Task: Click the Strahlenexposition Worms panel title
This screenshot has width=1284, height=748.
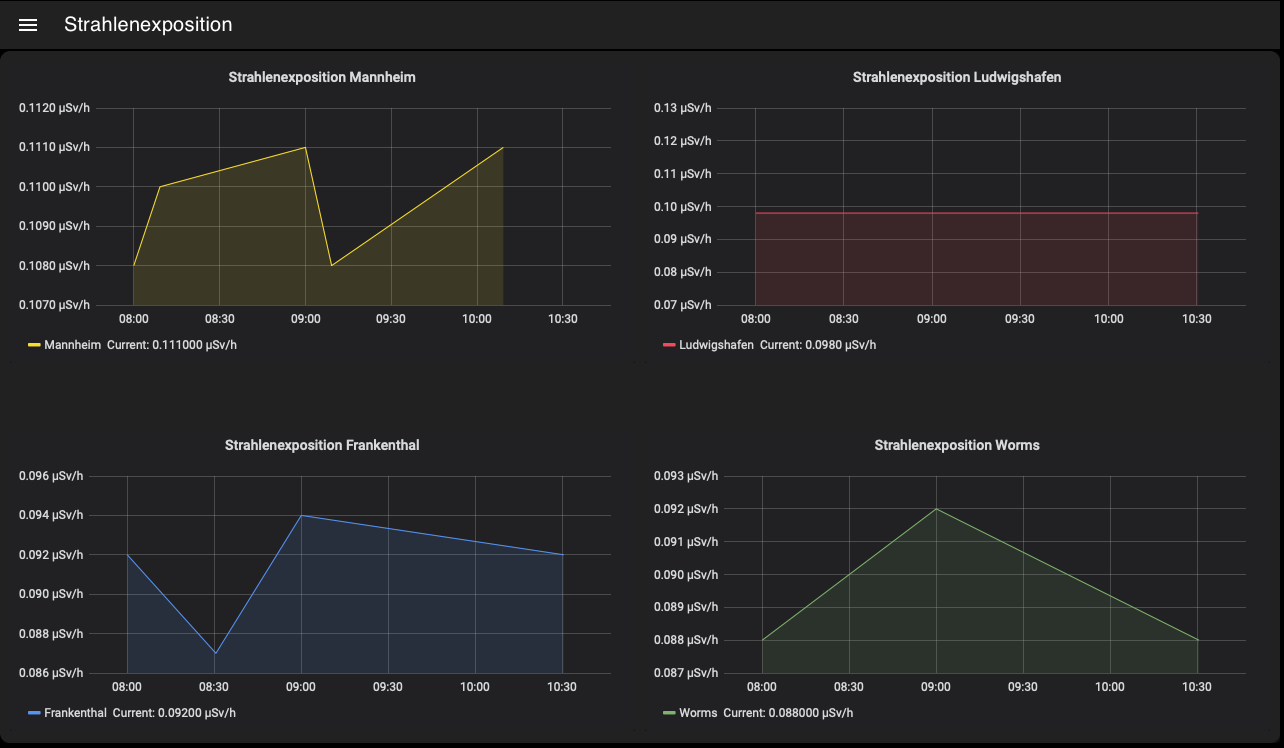Action: tap(957, 445)
